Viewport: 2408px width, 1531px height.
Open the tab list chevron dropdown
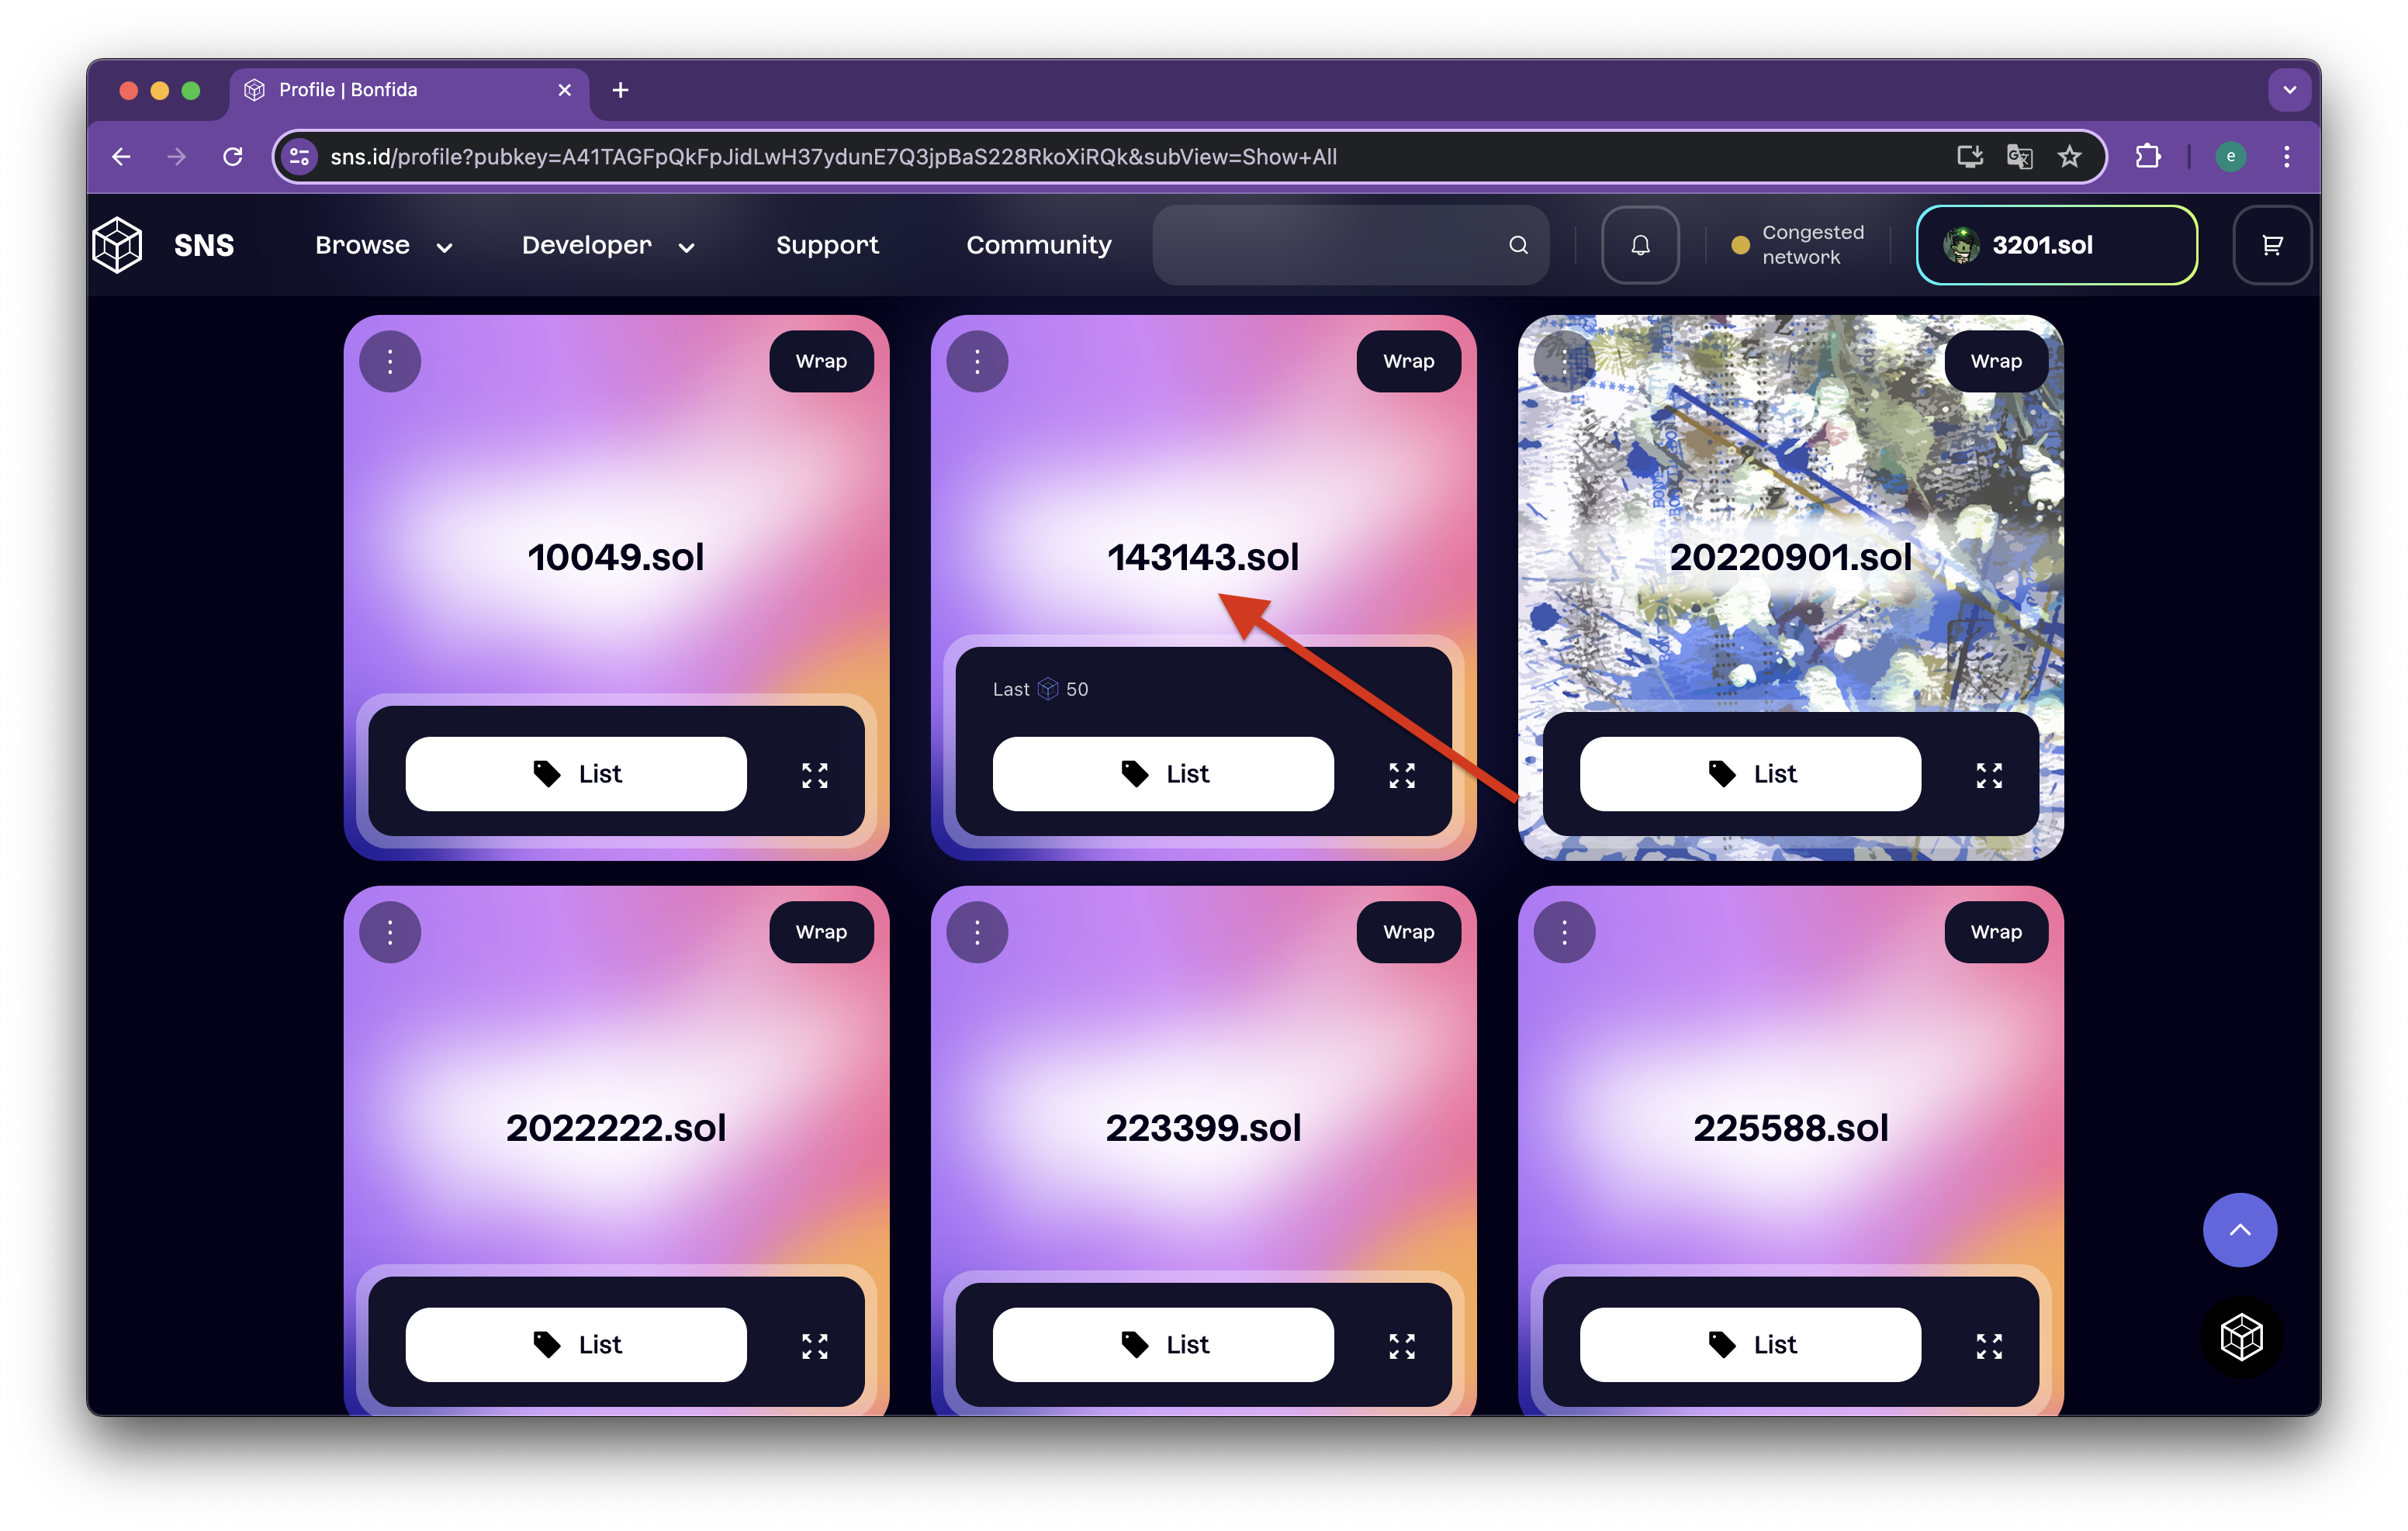point(2289,90)
